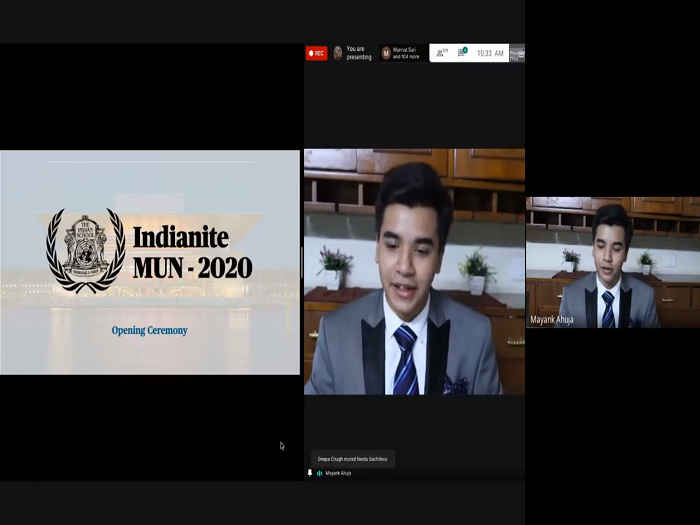The image size is (700, 525).
Task: Click Mayank Ahuja name on small tile
Action: pyautogui.click(x=552, y=320)
